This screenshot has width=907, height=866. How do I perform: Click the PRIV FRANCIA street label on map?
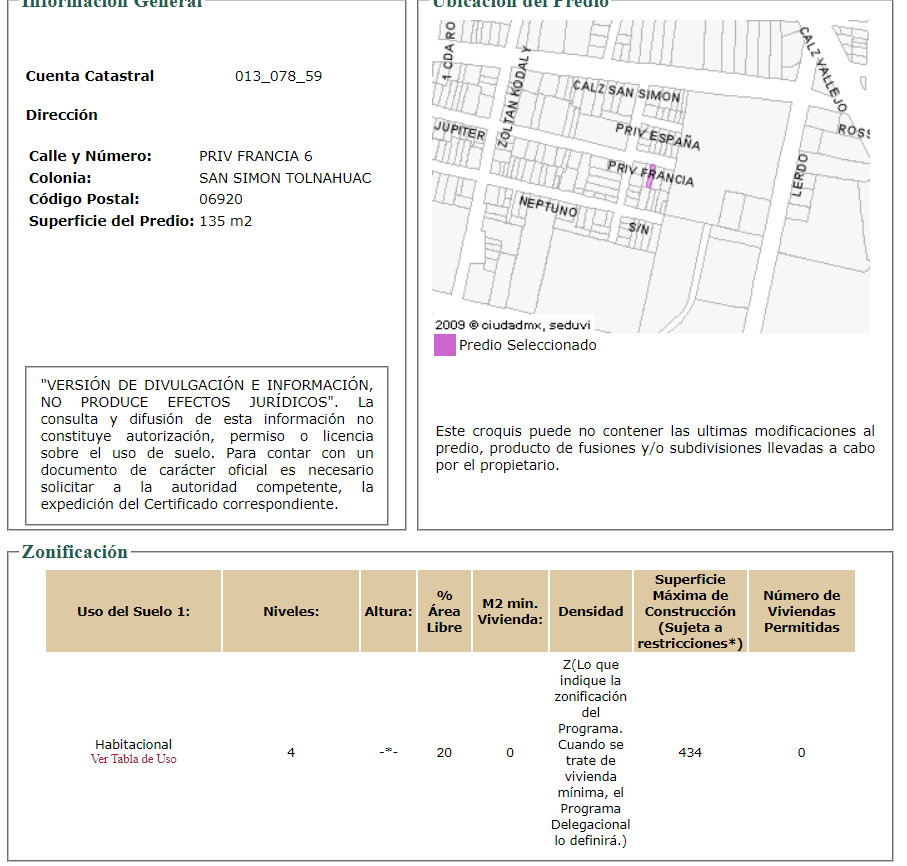650,174
